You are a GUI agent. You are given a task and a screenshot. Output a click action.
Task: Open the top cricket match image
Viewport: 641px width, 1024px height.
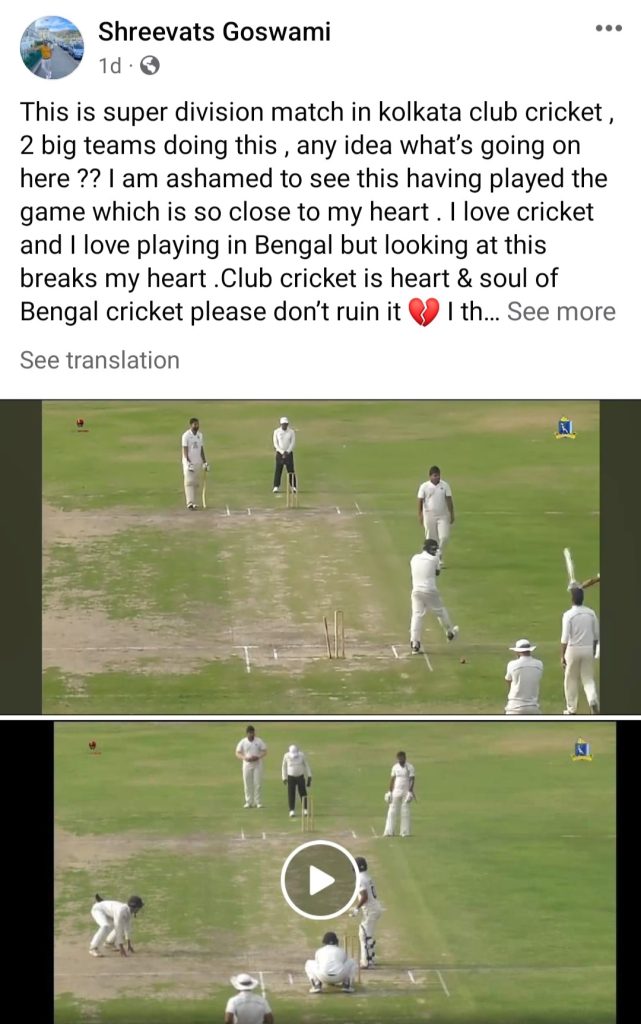click(x=320, y=556)
